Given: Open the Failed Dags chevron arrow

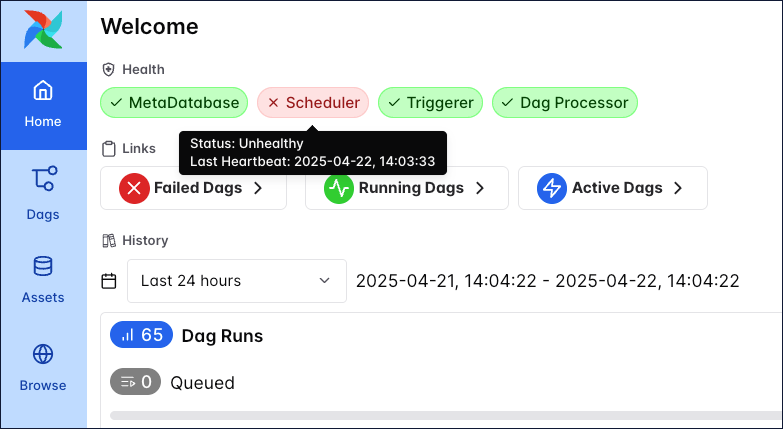Looking at the screenshot, I should 258,188.
